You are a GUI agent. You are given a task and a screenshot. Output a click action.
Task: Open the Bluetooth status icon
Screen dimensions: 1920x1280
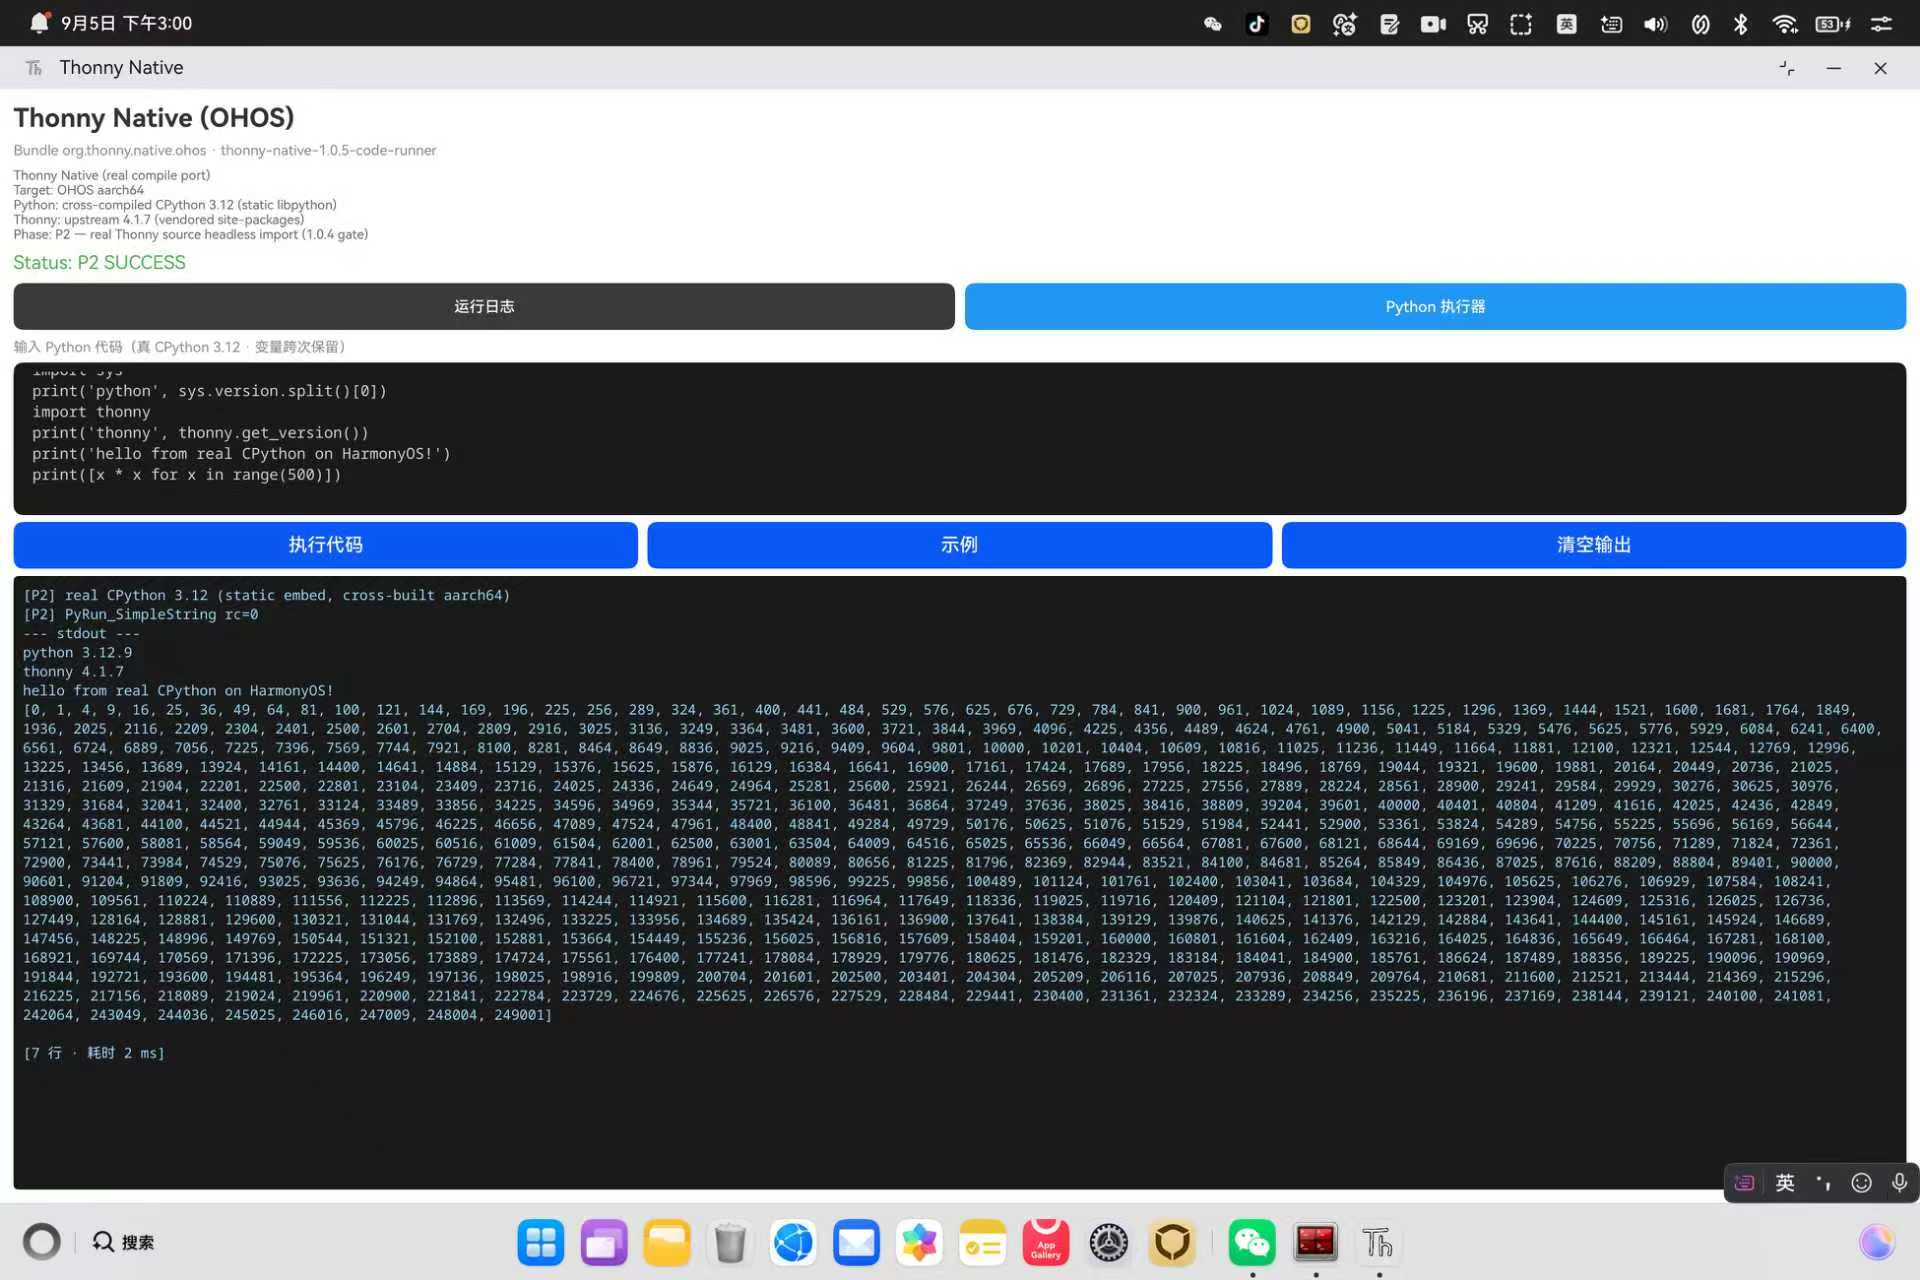click(x=1741, y=24)
